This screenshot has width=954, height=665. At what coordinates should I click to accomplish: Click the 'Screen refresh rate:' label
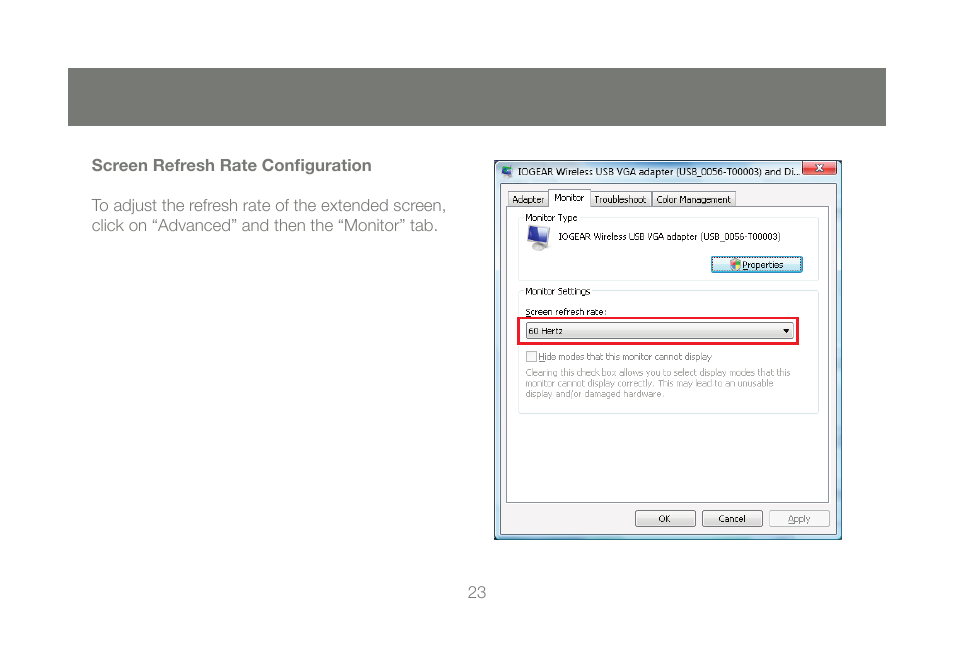566,312
